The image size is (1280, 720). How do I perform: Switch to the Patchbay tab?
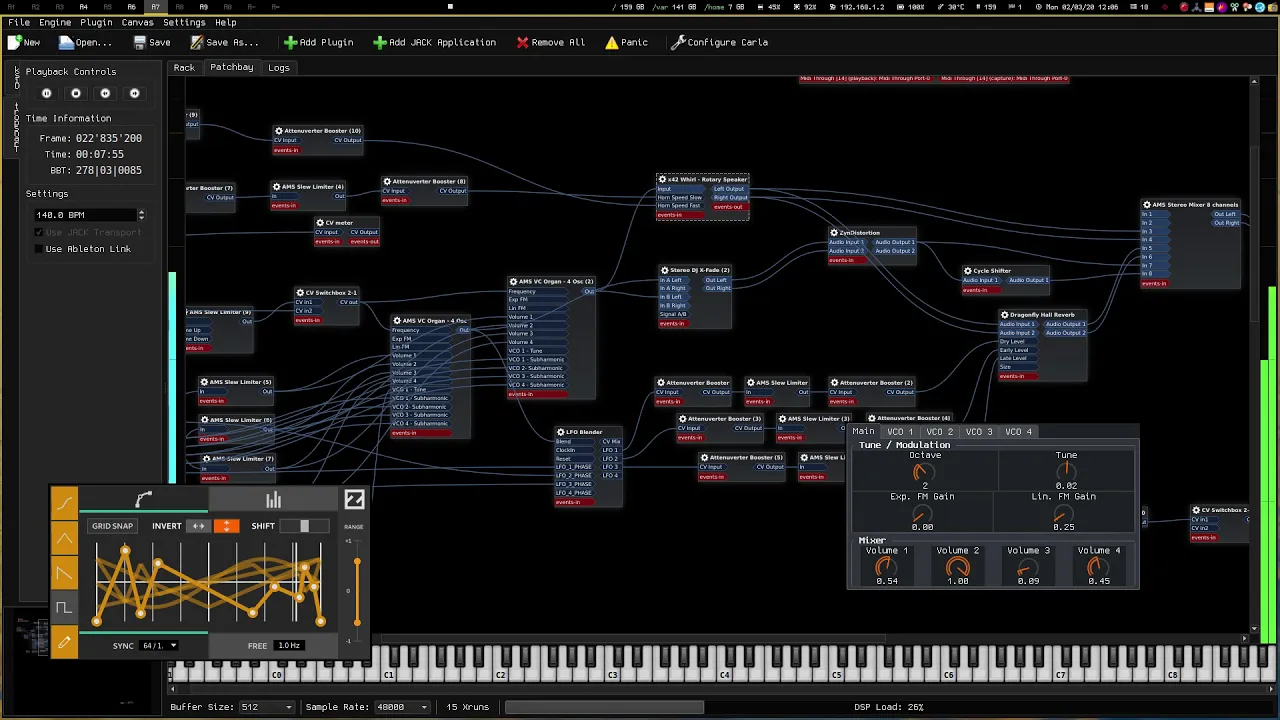click(231, 67)
